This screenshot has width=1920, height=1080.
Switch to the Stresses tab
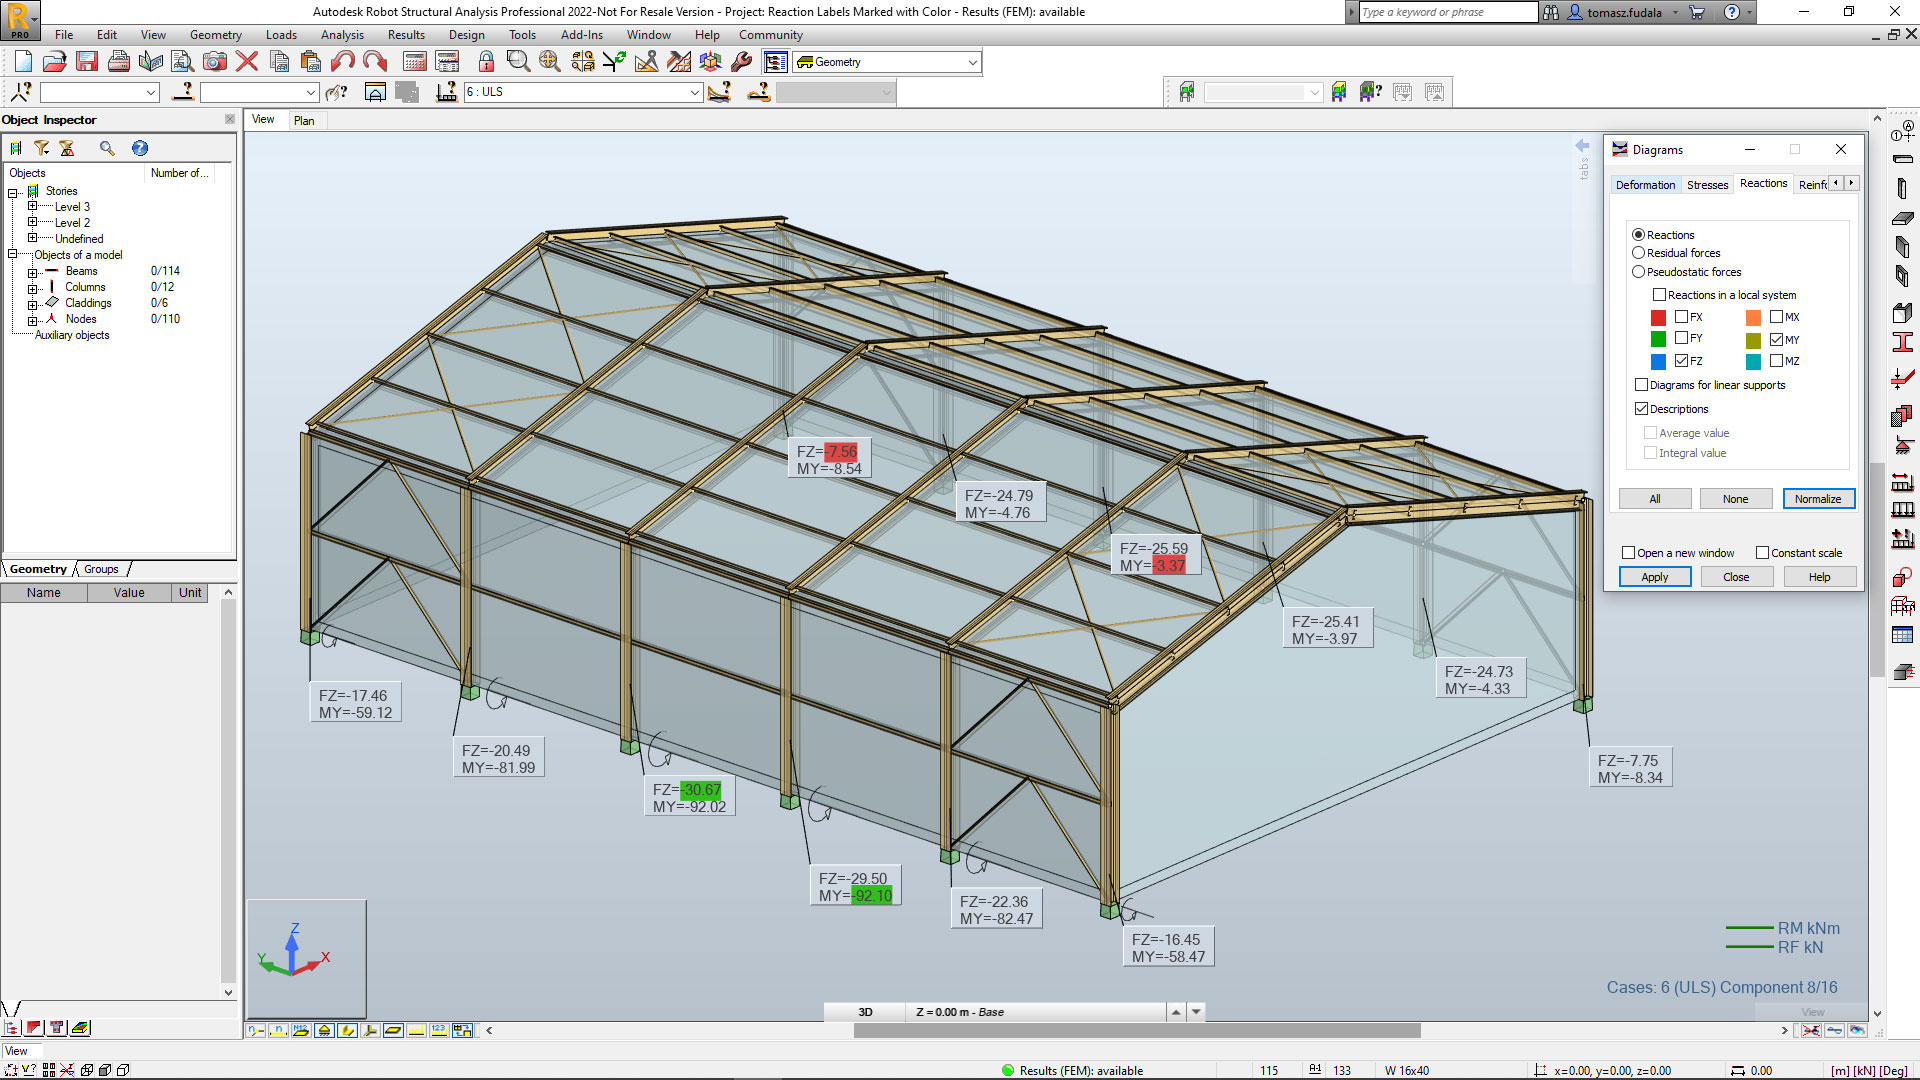[x=1707, y=185]
